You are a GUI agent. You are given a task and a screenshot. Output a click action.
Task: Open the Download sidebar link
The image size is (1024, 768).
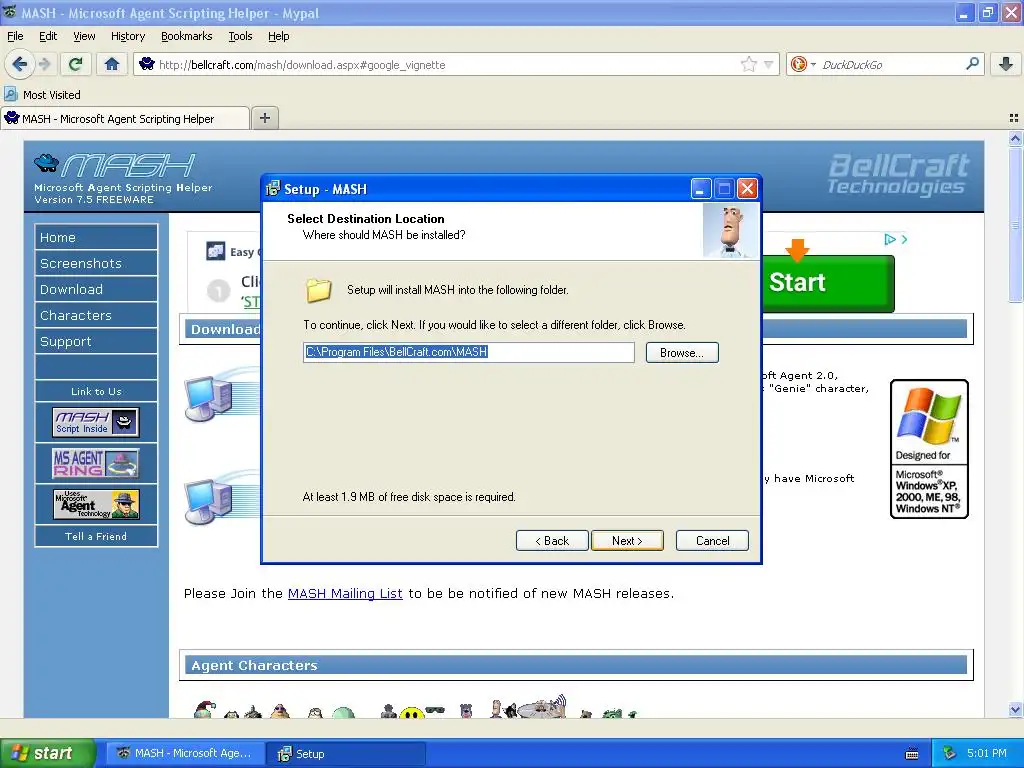point(96,289)
